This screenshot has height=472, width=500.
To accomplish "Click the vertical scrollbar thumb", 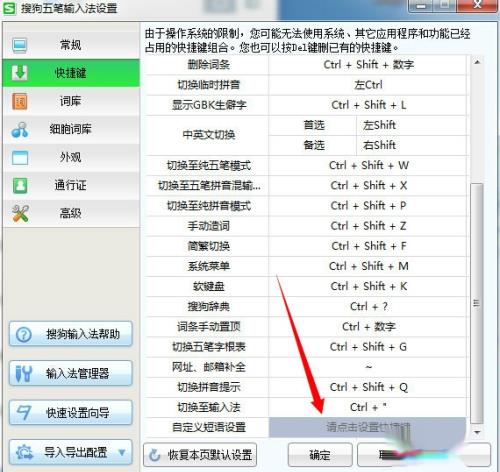I will point(477,304).
